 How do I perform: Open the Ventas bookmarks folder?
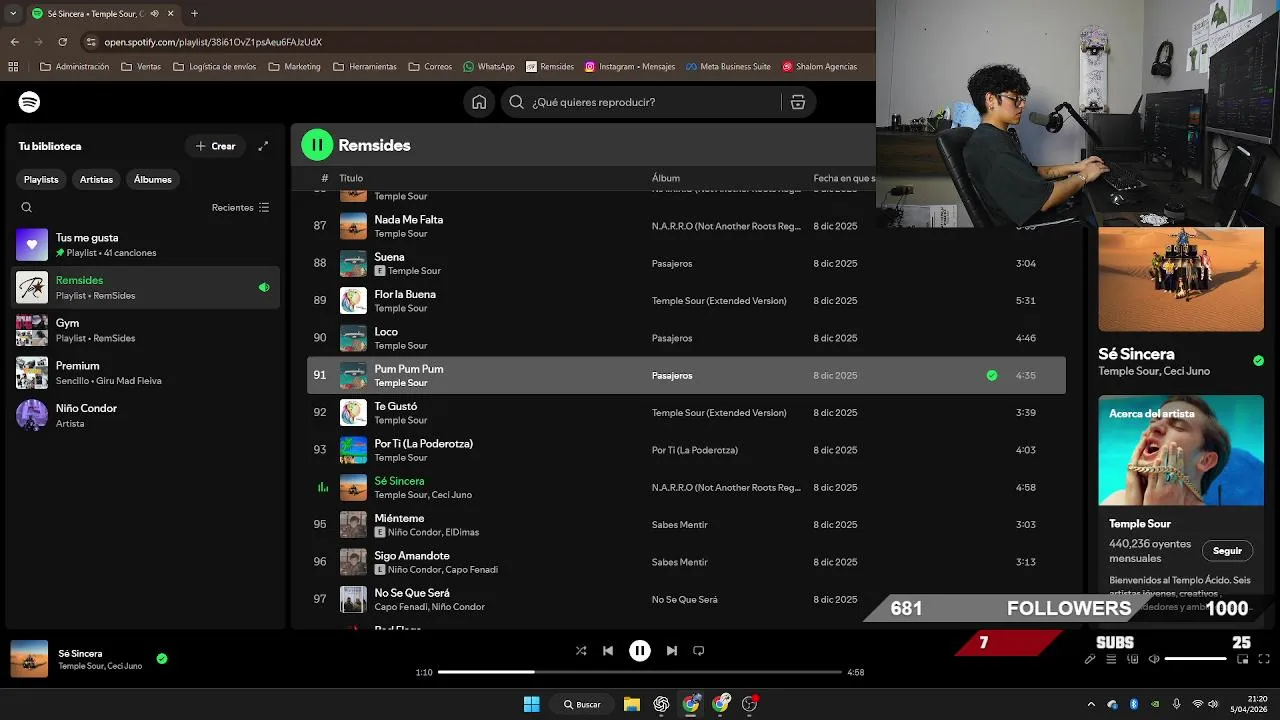(x=141, y=67)
